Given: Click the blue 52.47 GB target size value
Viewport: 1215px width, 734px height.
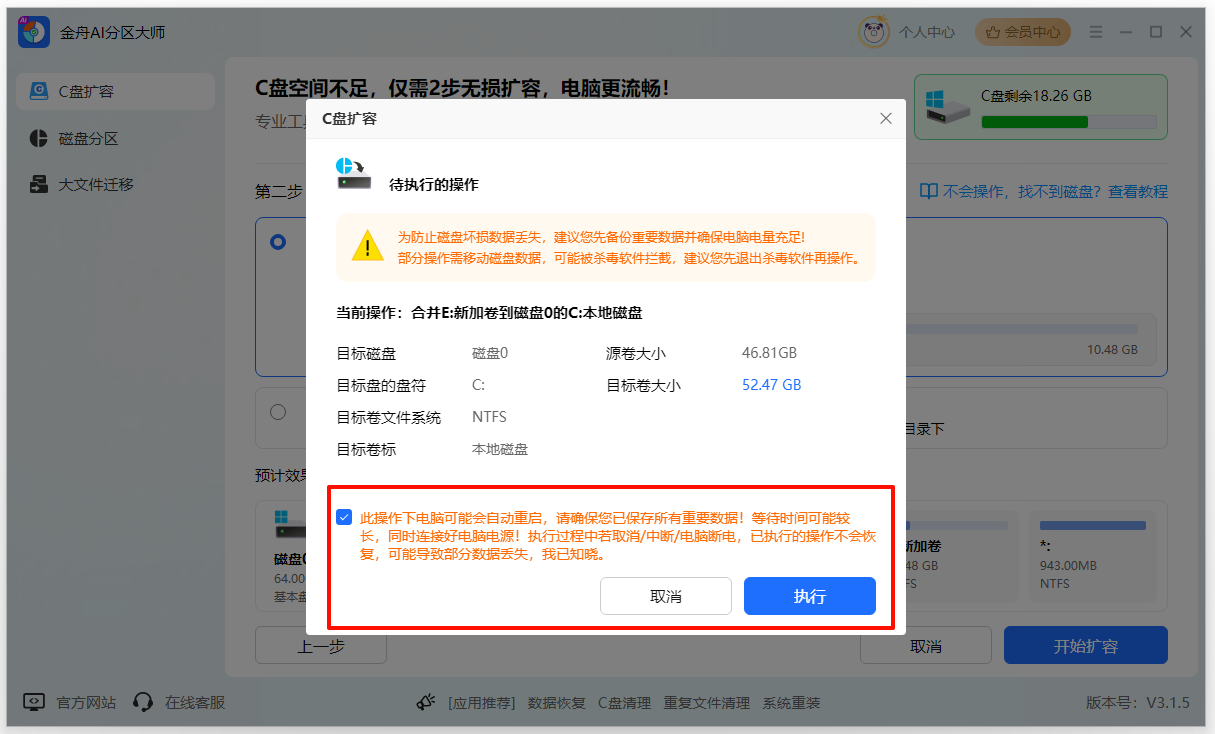Looking at the screenshot, I should [771, 384].
